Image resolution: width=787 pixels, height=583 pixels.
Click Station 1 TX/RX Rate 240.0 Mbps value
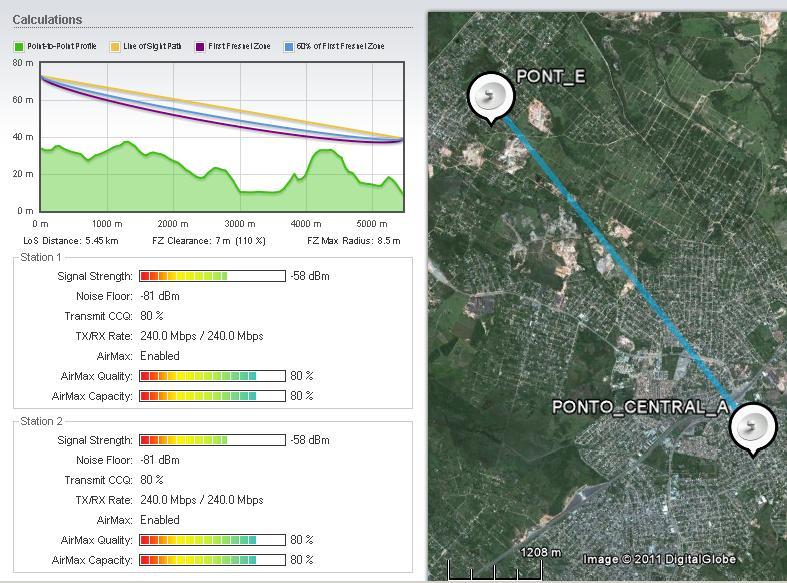(x=202, y=336)
